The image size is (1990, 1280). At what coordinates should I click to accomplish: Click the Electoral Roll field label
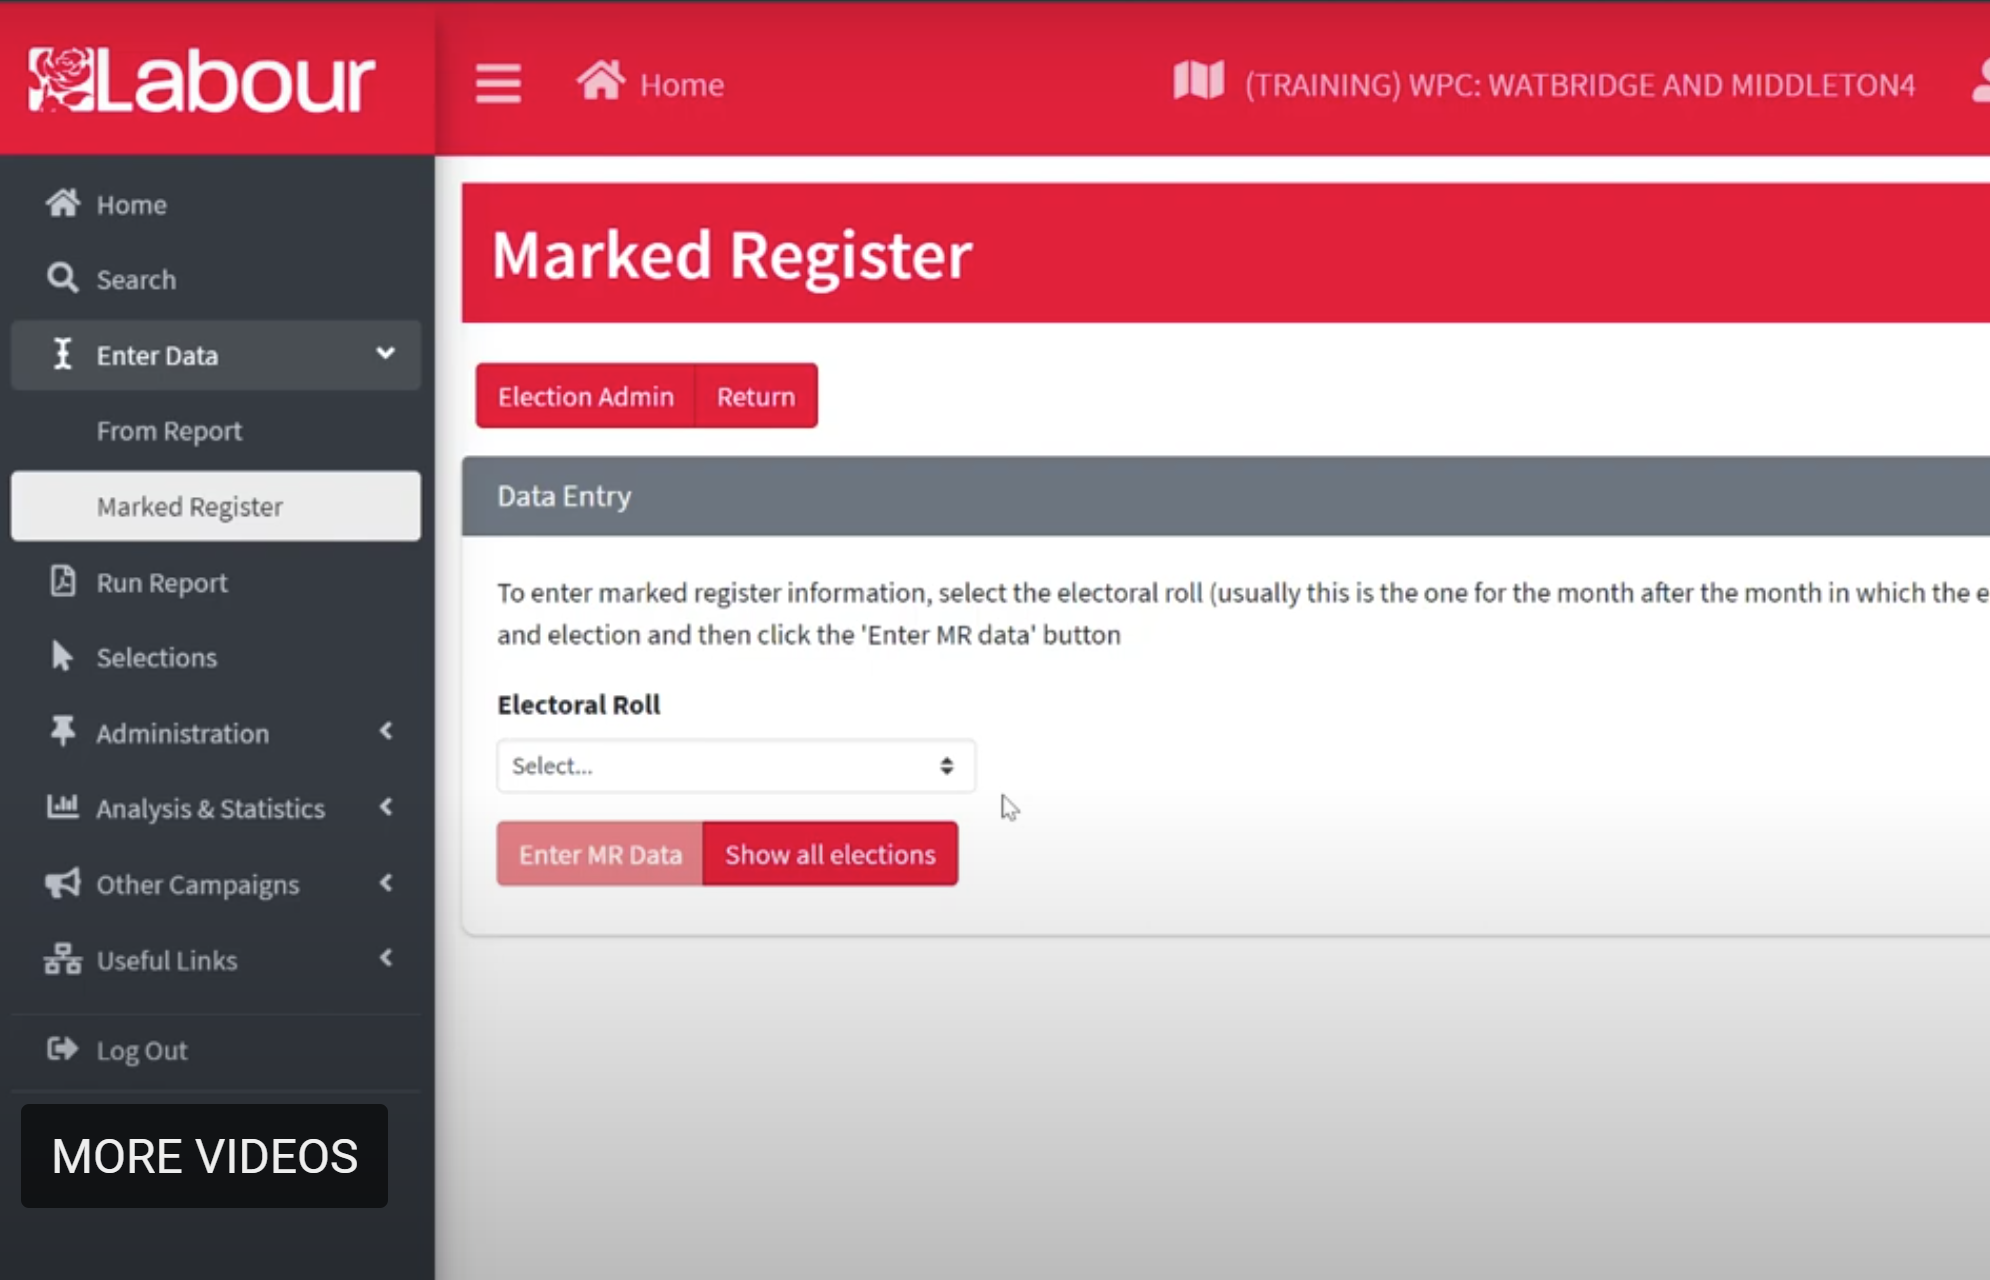point(579,704)
